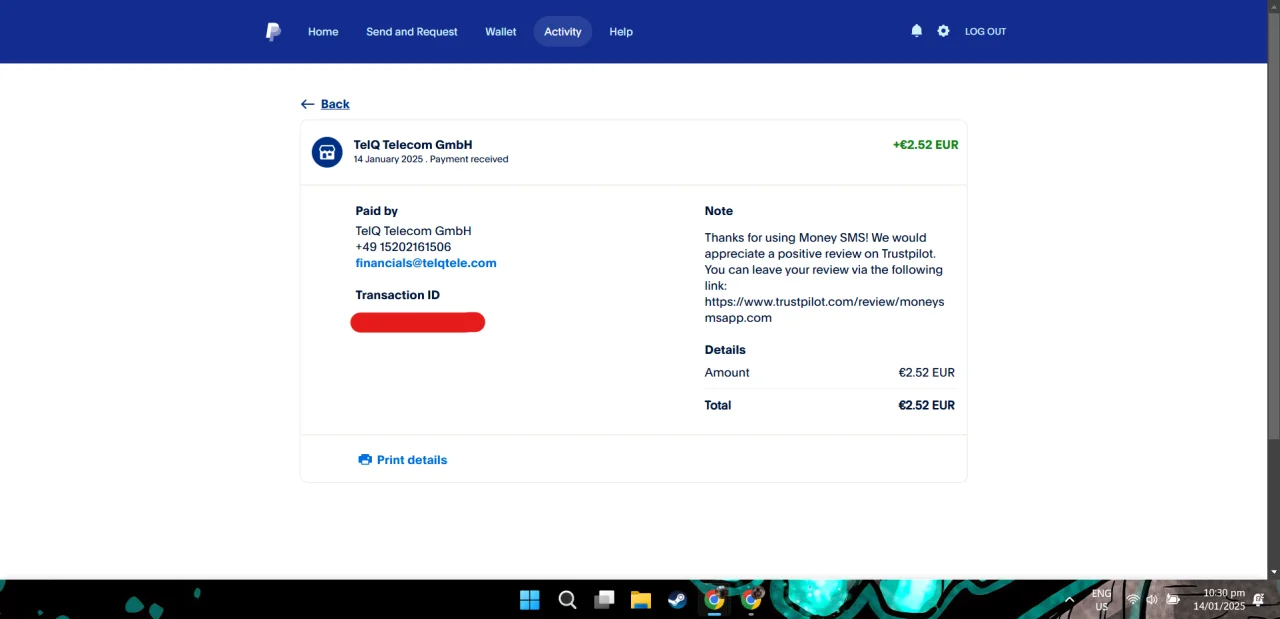Screen dimensions: 1280x619
Task: Click the financials@telqtele.com email link
Action: pyautogui.click(x=426, y=263)
